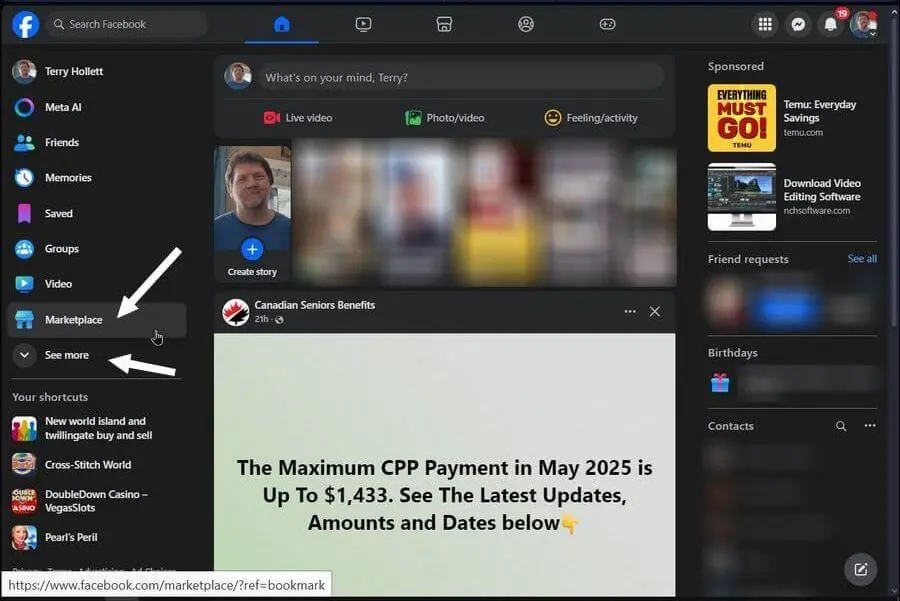
Task: Open Memories from the sidebar
Action: pyautogui.click(x=96, y=178)
